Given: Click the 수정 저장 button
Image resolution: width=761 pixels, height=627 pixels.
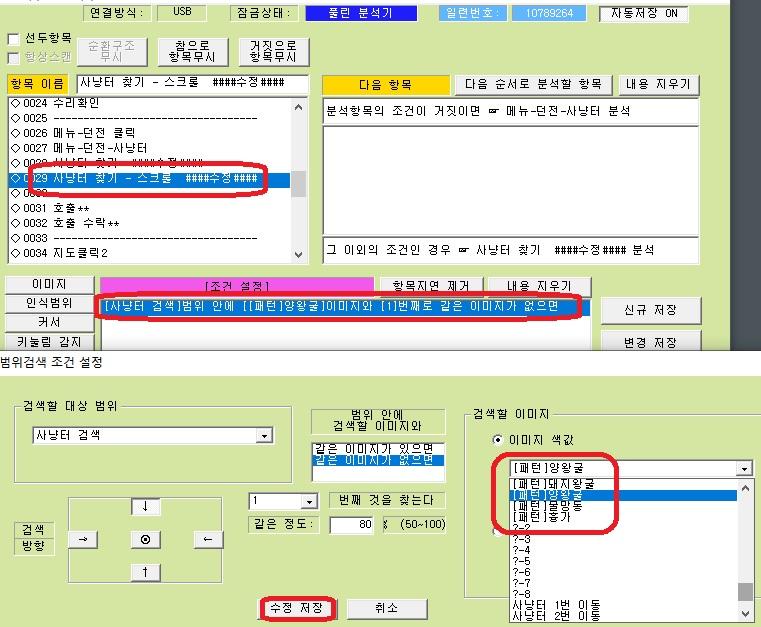Looking at the screenshot, I should [x=300, y=608].
